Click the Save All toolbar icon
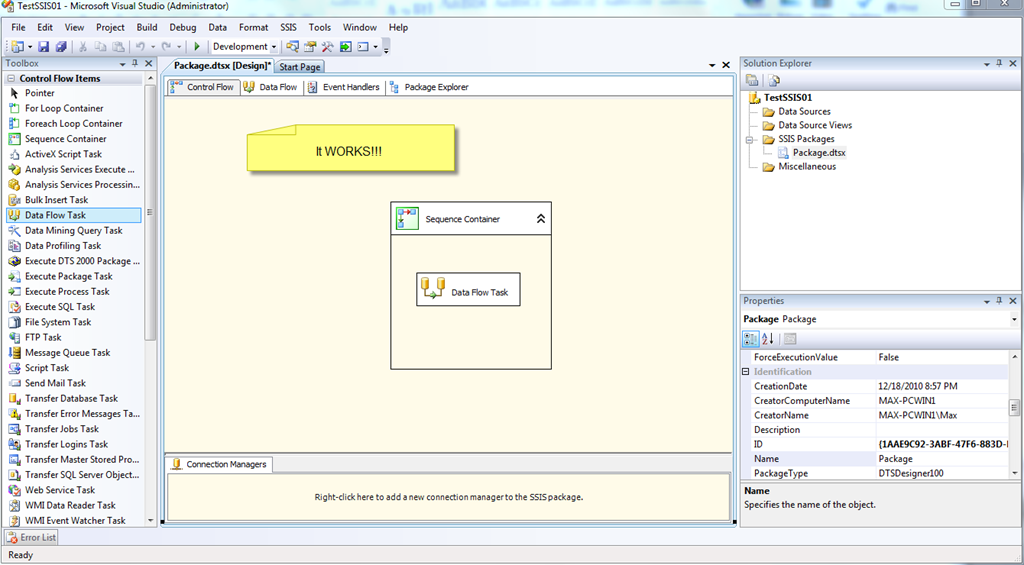The height and width of the screenshot is (565, 1024). [x=61, y=46]
